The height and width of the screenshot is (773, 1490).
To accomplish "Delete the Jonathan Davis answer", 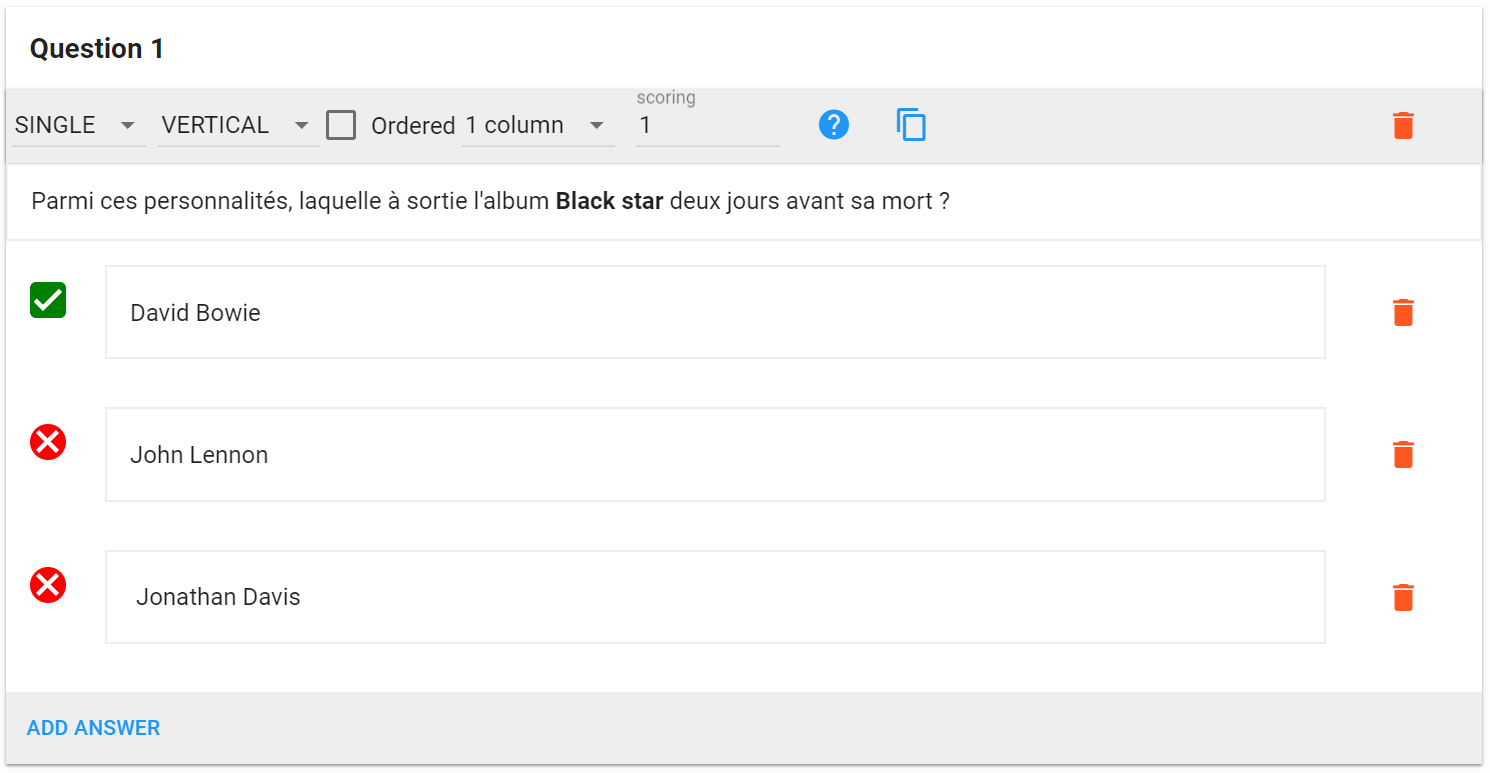I will coord(1403,597).
